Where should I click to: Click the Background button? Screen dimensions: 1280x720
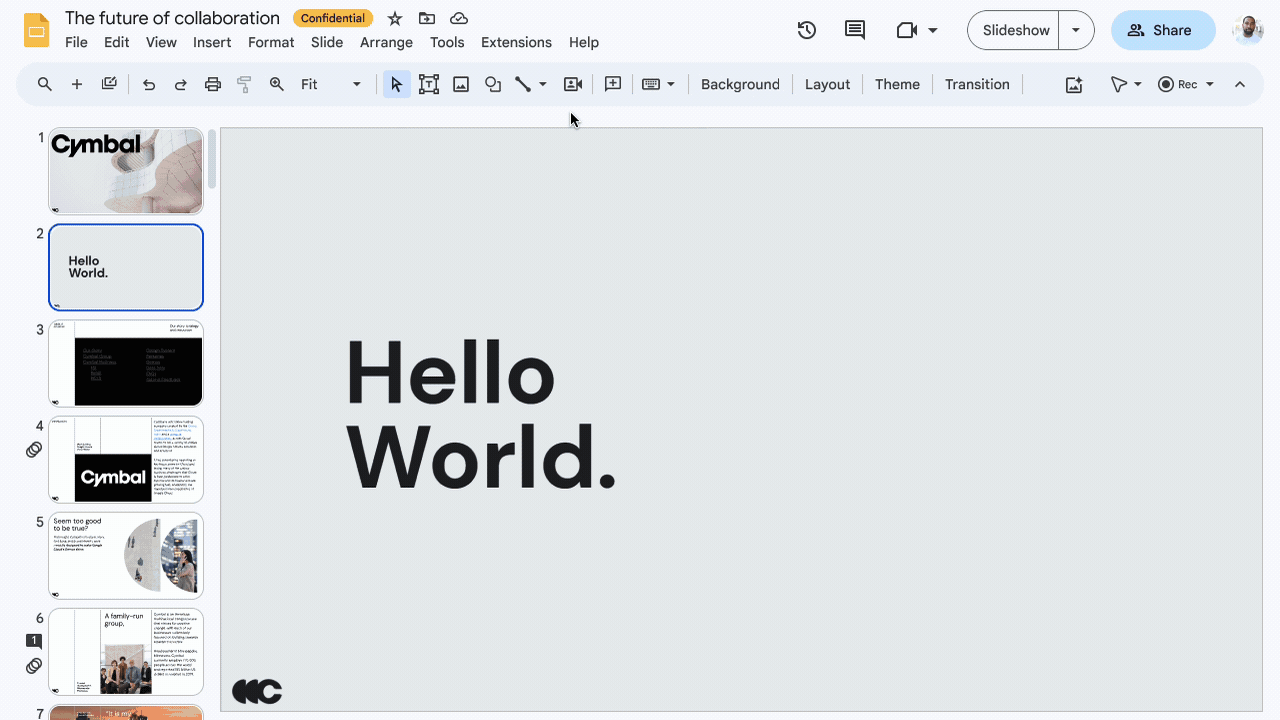[740, 84]
